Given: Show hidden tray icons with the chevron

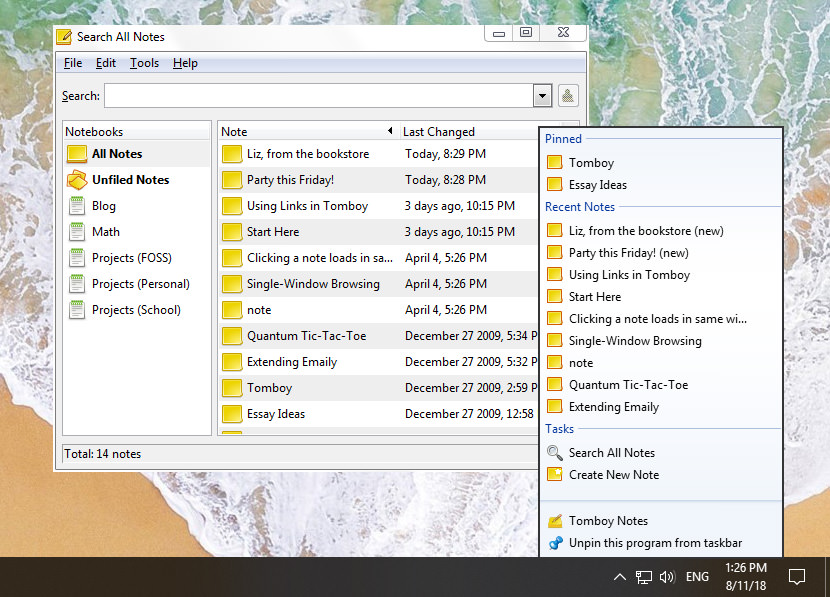Looking at the screenshot, I should pyautogui.click(x=619, y=577).
